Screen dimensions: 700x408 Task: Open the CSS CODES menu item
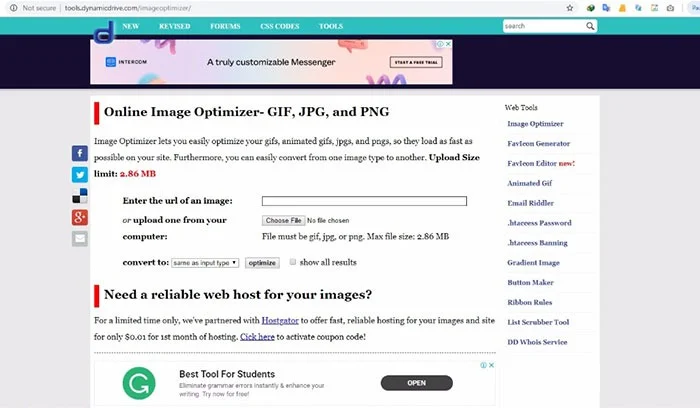click(x=279, y=26)
